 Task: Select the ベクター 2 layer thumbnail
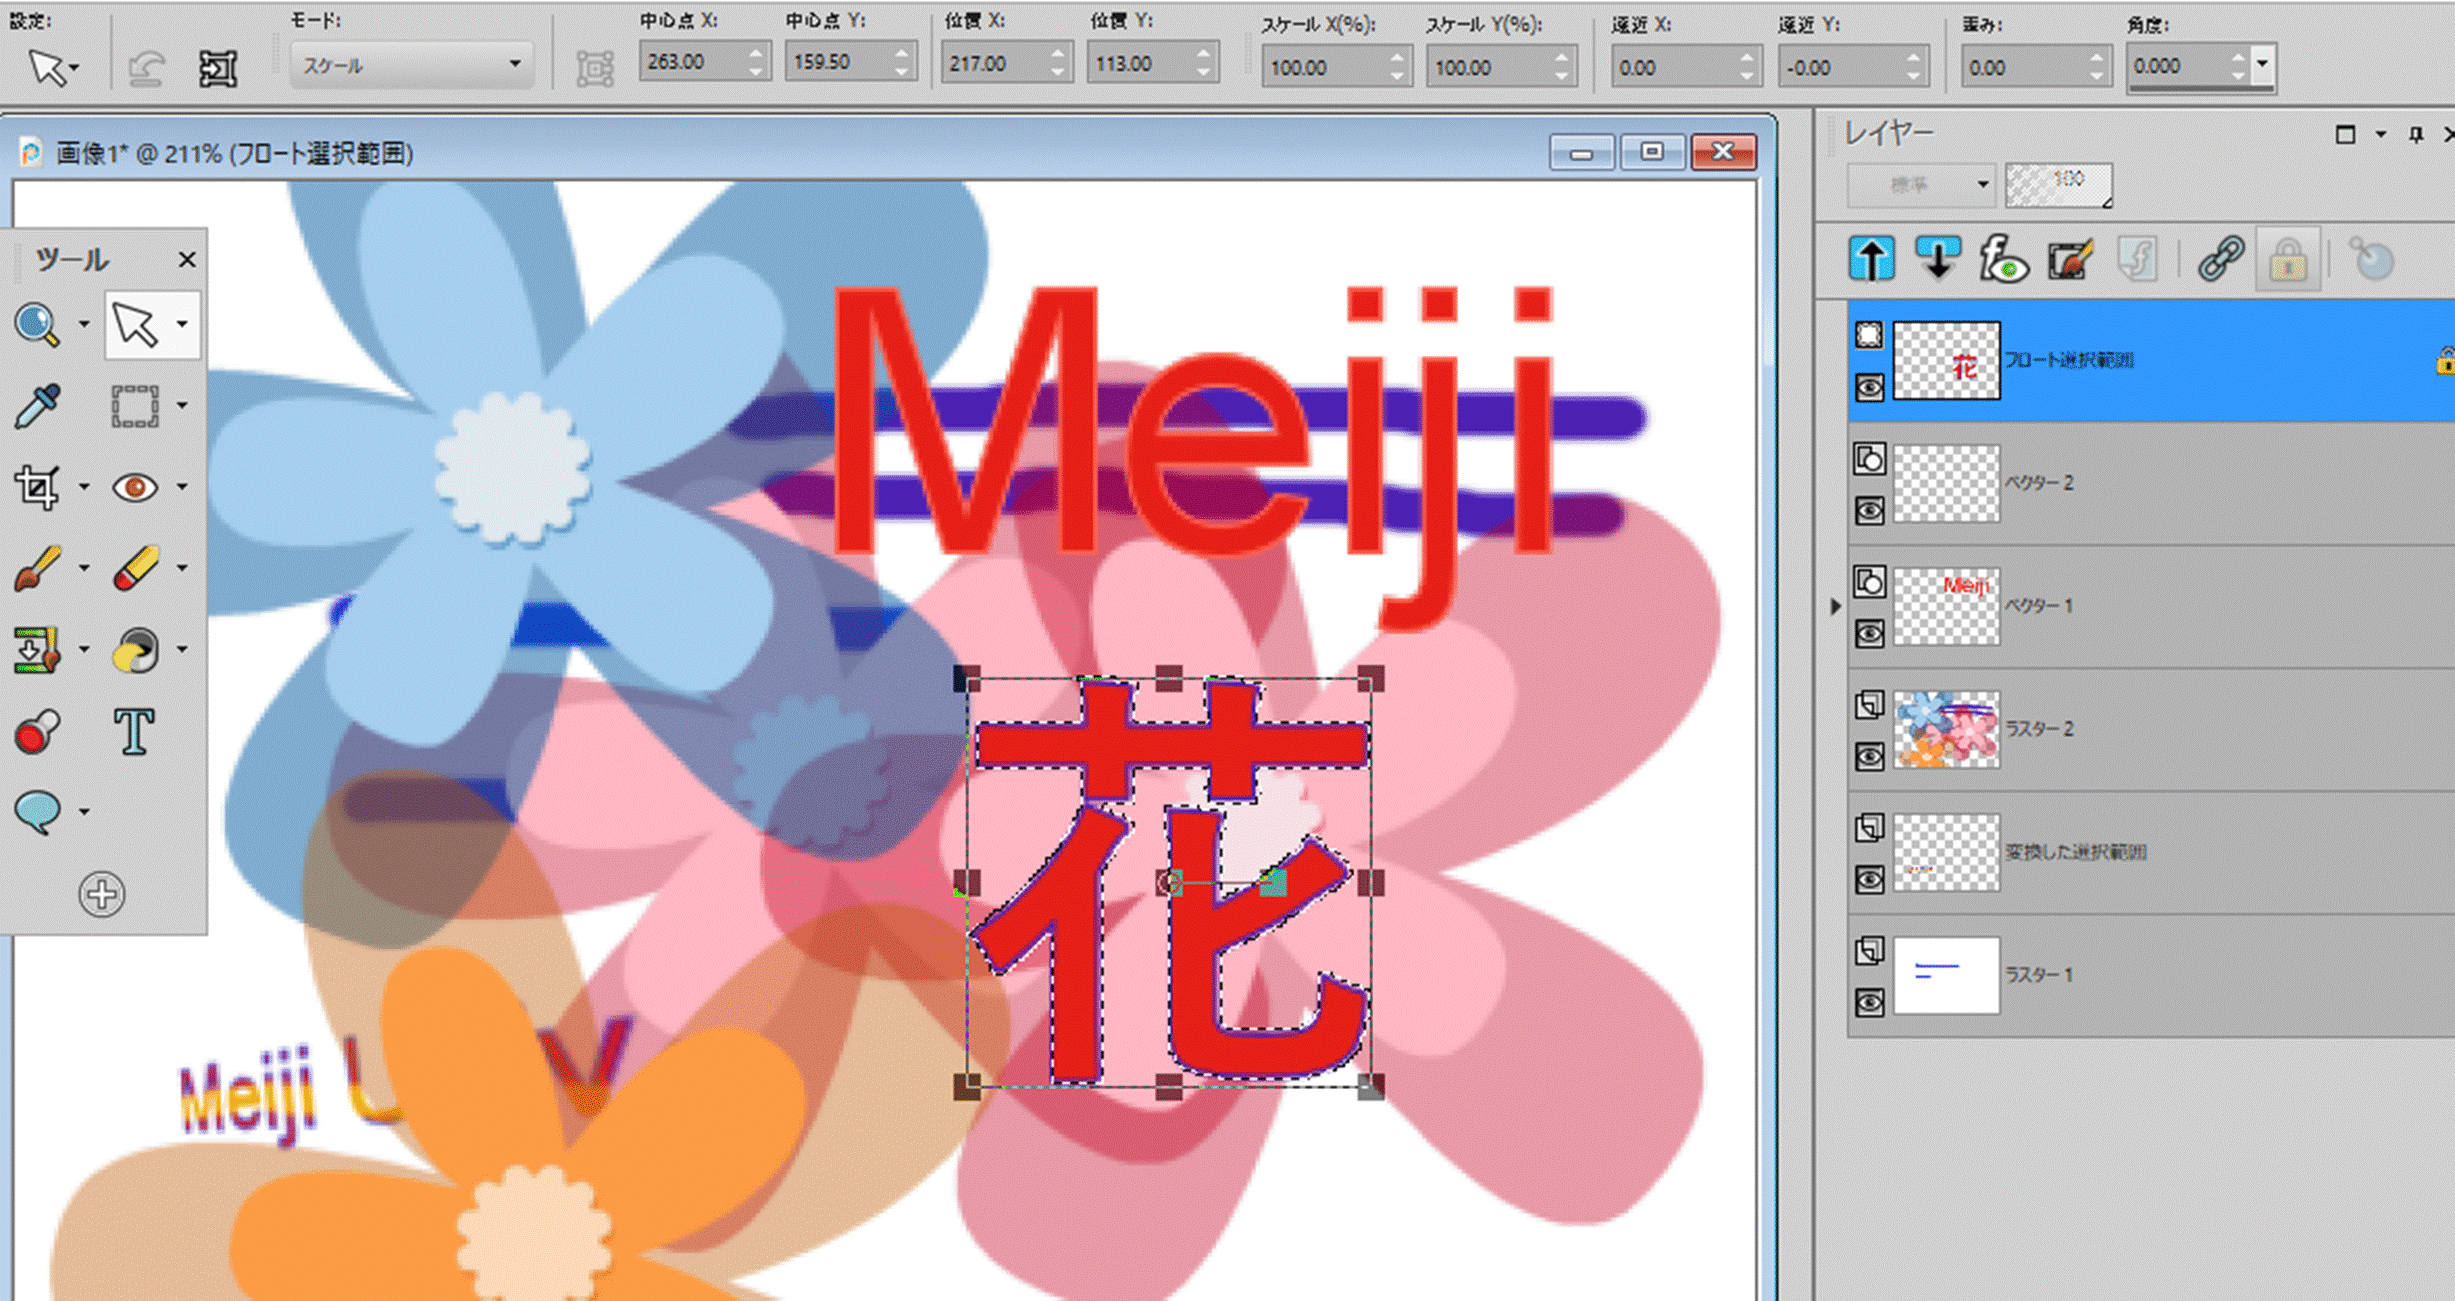1946,484
